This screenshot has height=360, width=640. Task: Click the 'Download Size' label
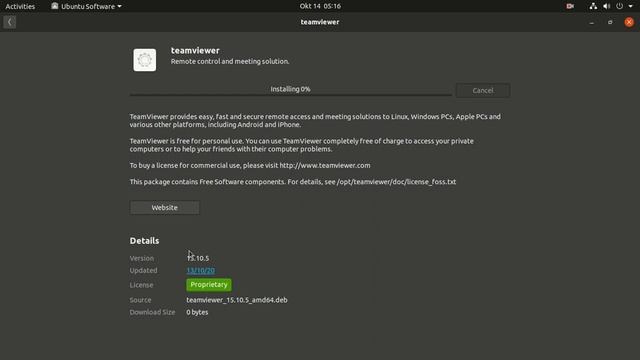click(152, 312)
